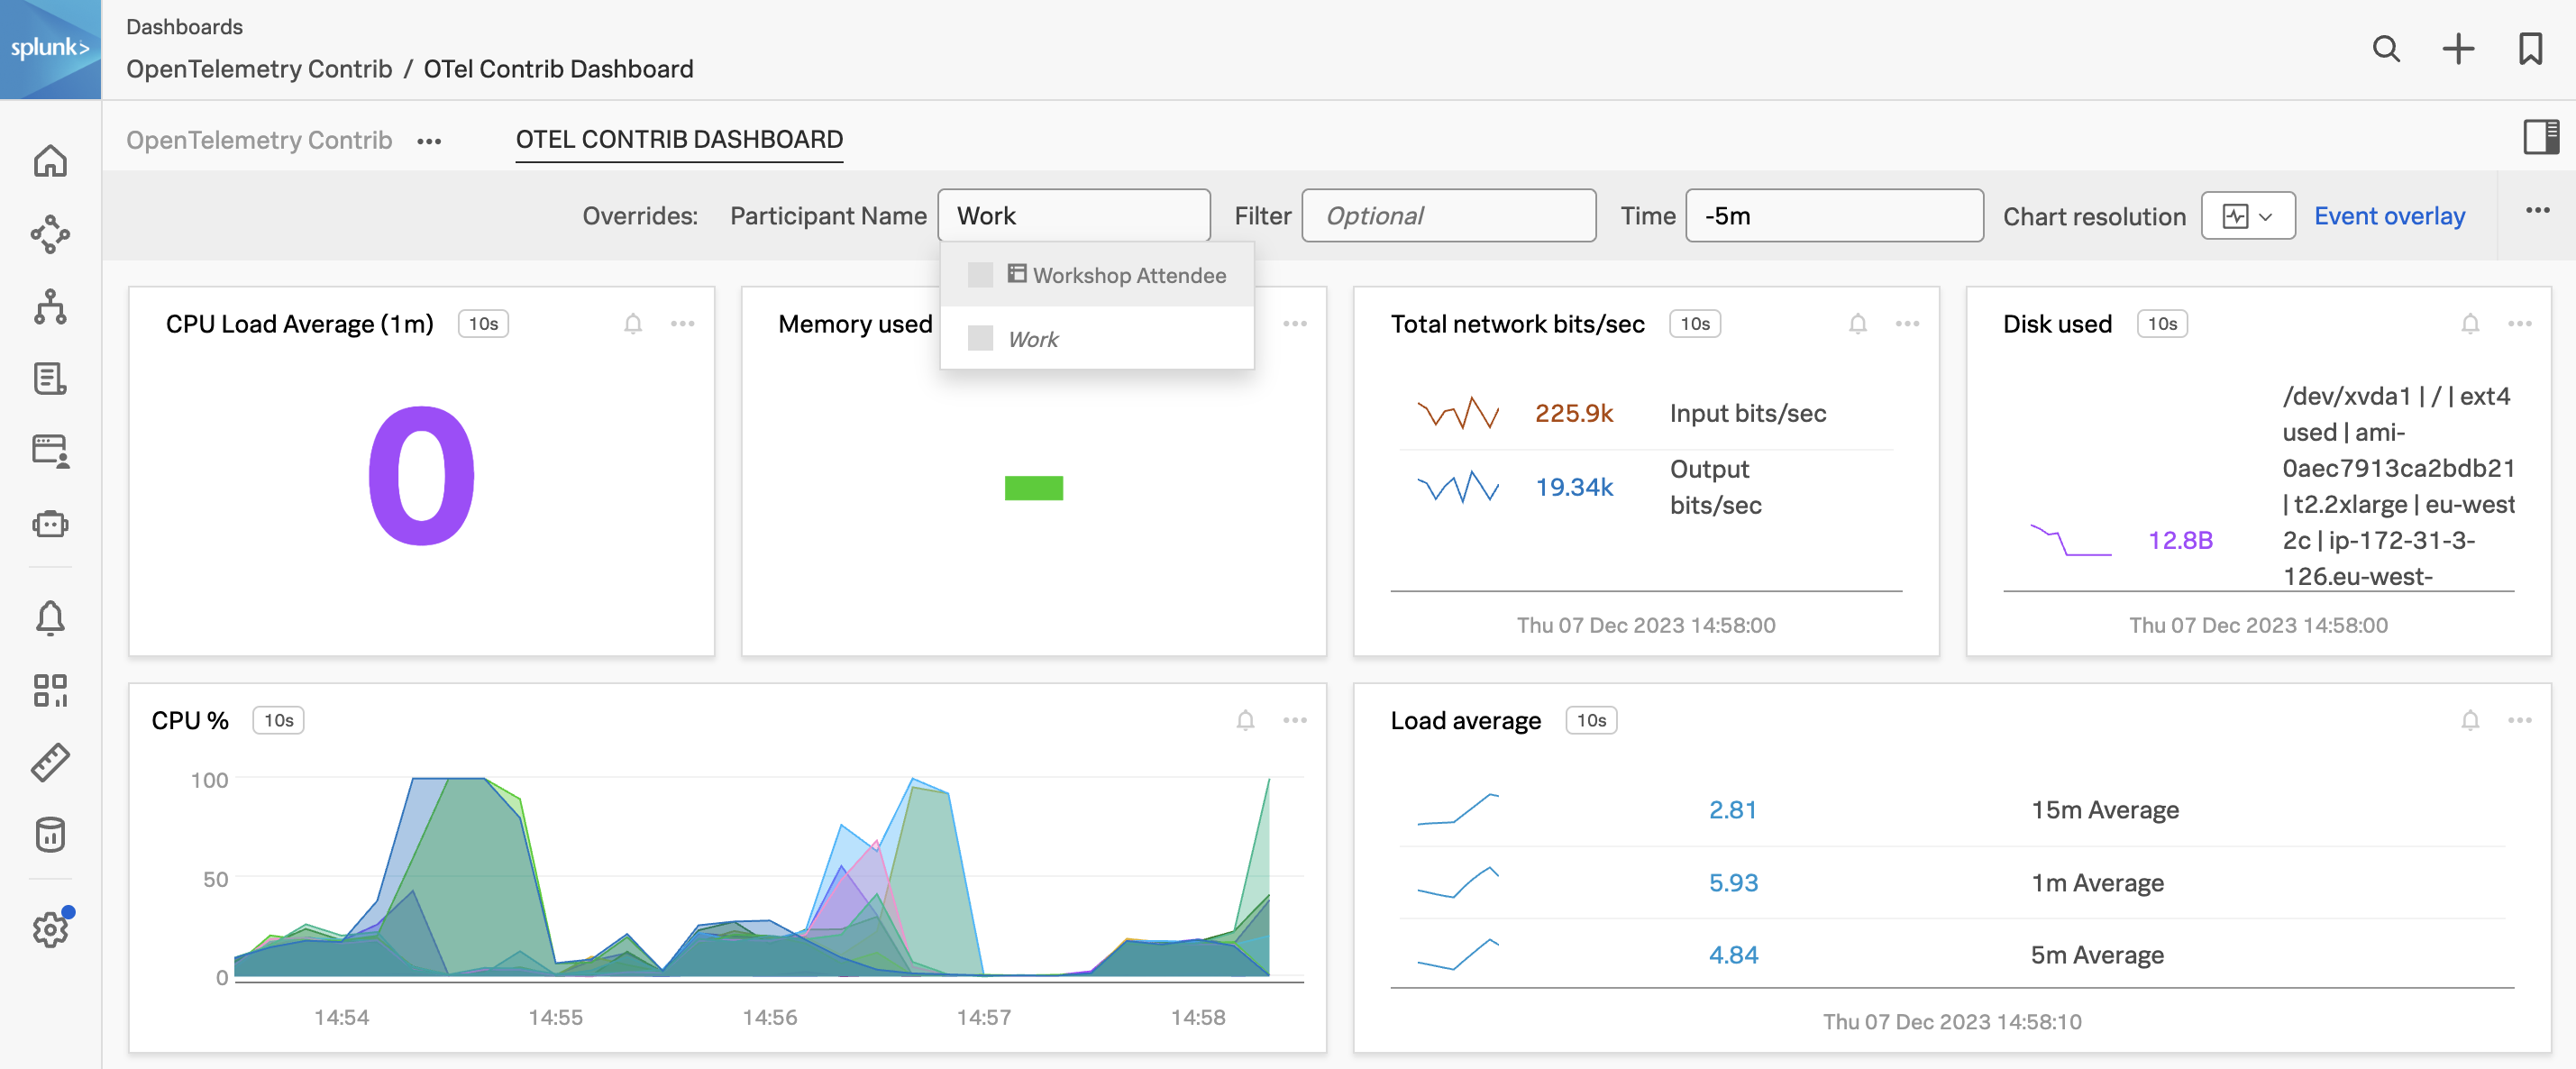2576x1069 pixels.
Task: Click the Time field showing -5m
Action: 1834,216
